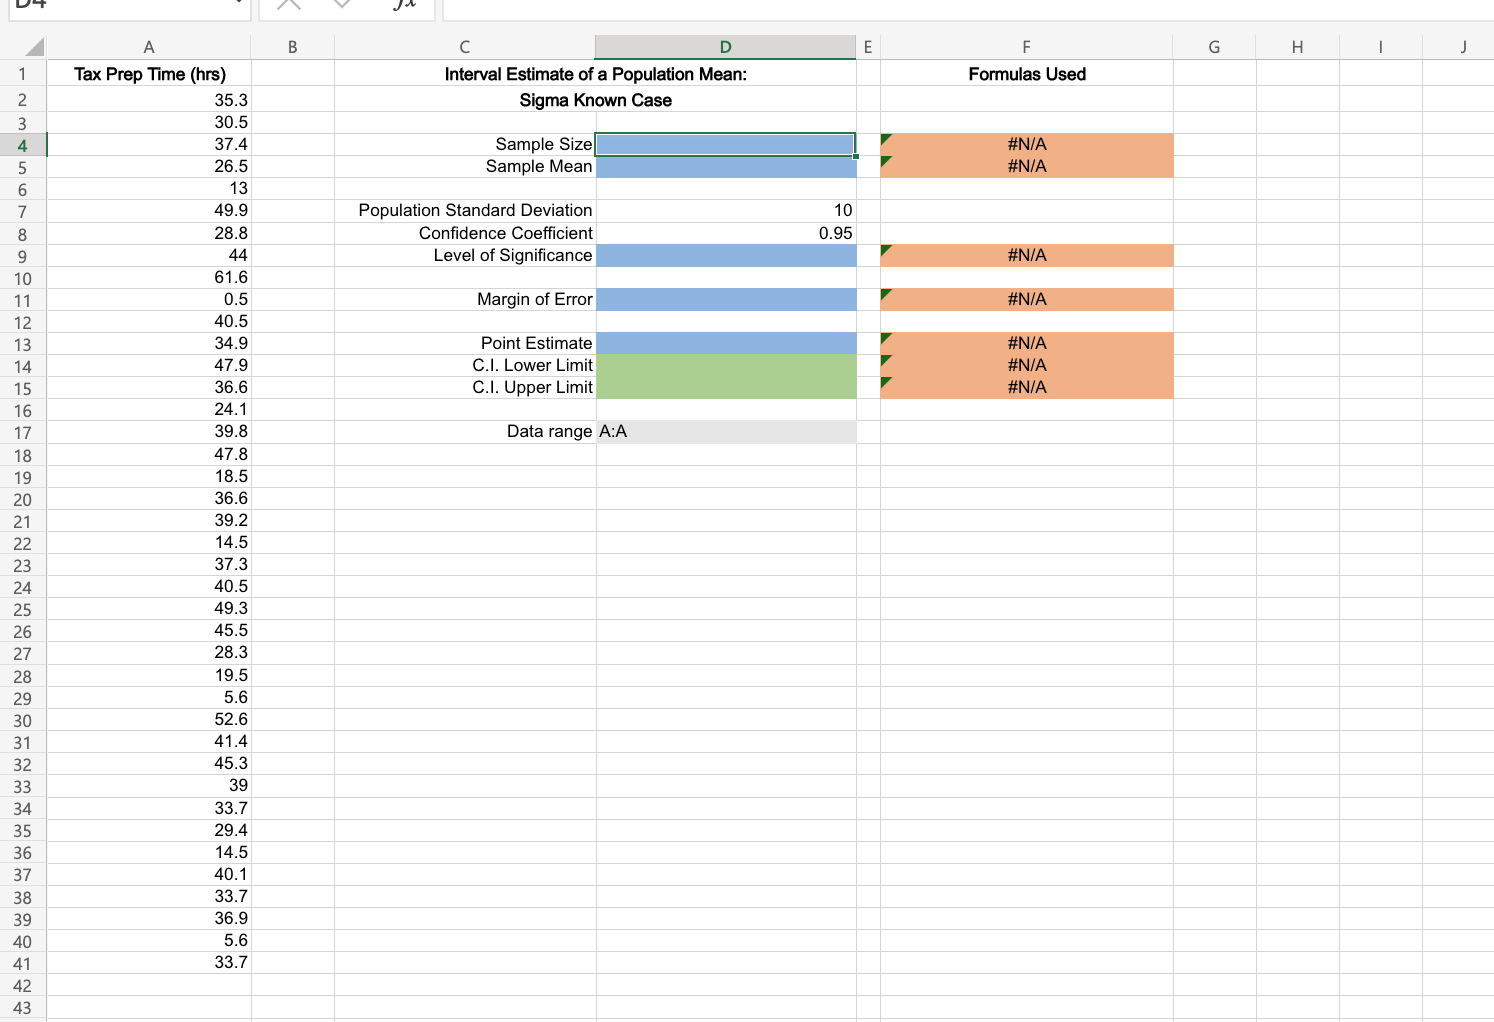Click the blue Sample Size input cell
1494x1022 pixels.
point(726,144)
